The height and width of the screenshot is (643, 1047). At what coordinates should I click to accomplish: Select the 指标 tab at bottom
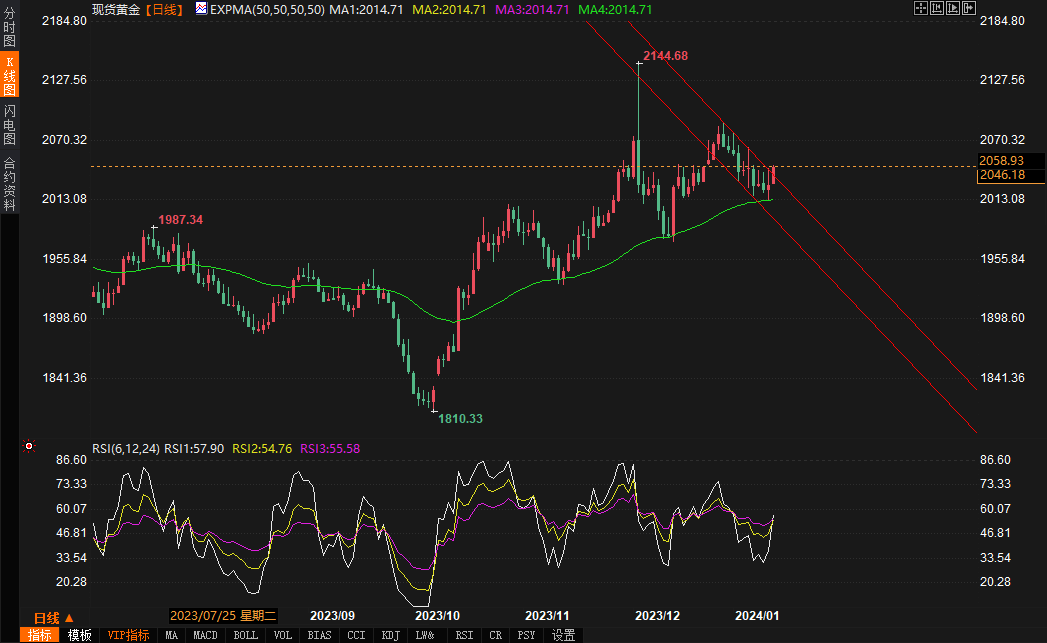[40, 635]
